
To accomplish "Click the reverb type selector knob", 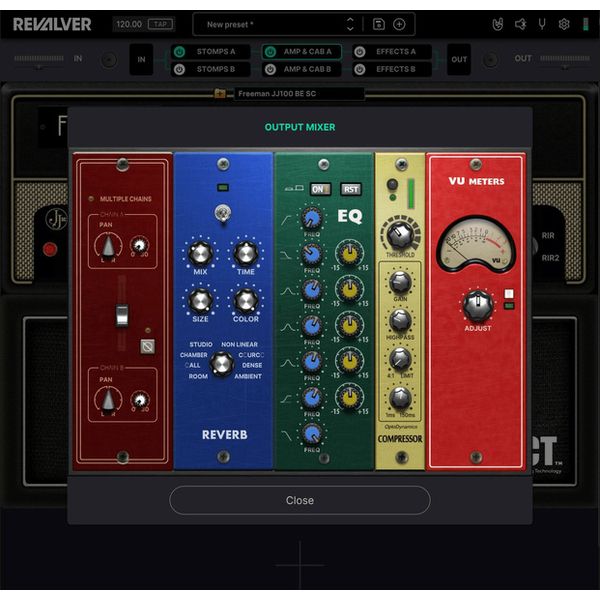I will point(222,363).
